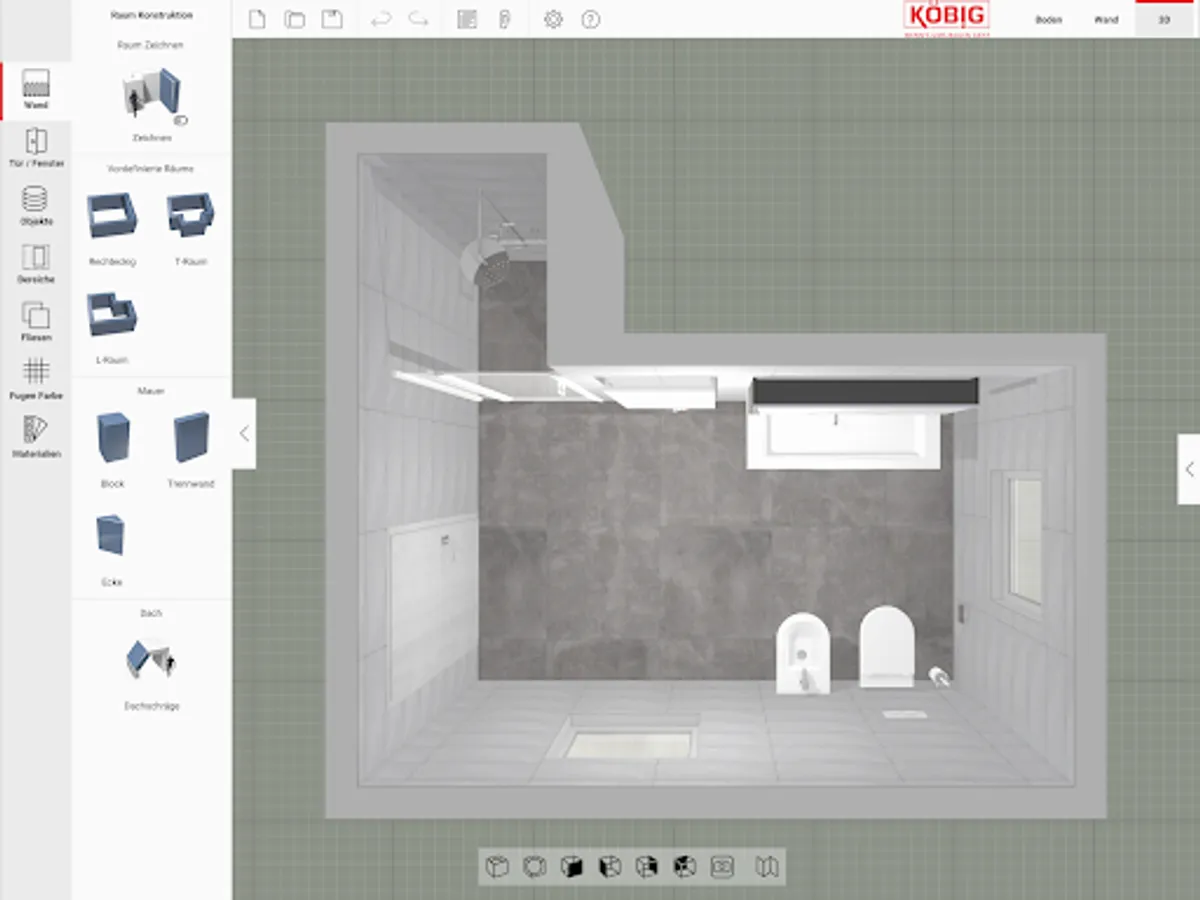
Task: Click the Raum Konstruktion panel title
Action: click(152, 15)
